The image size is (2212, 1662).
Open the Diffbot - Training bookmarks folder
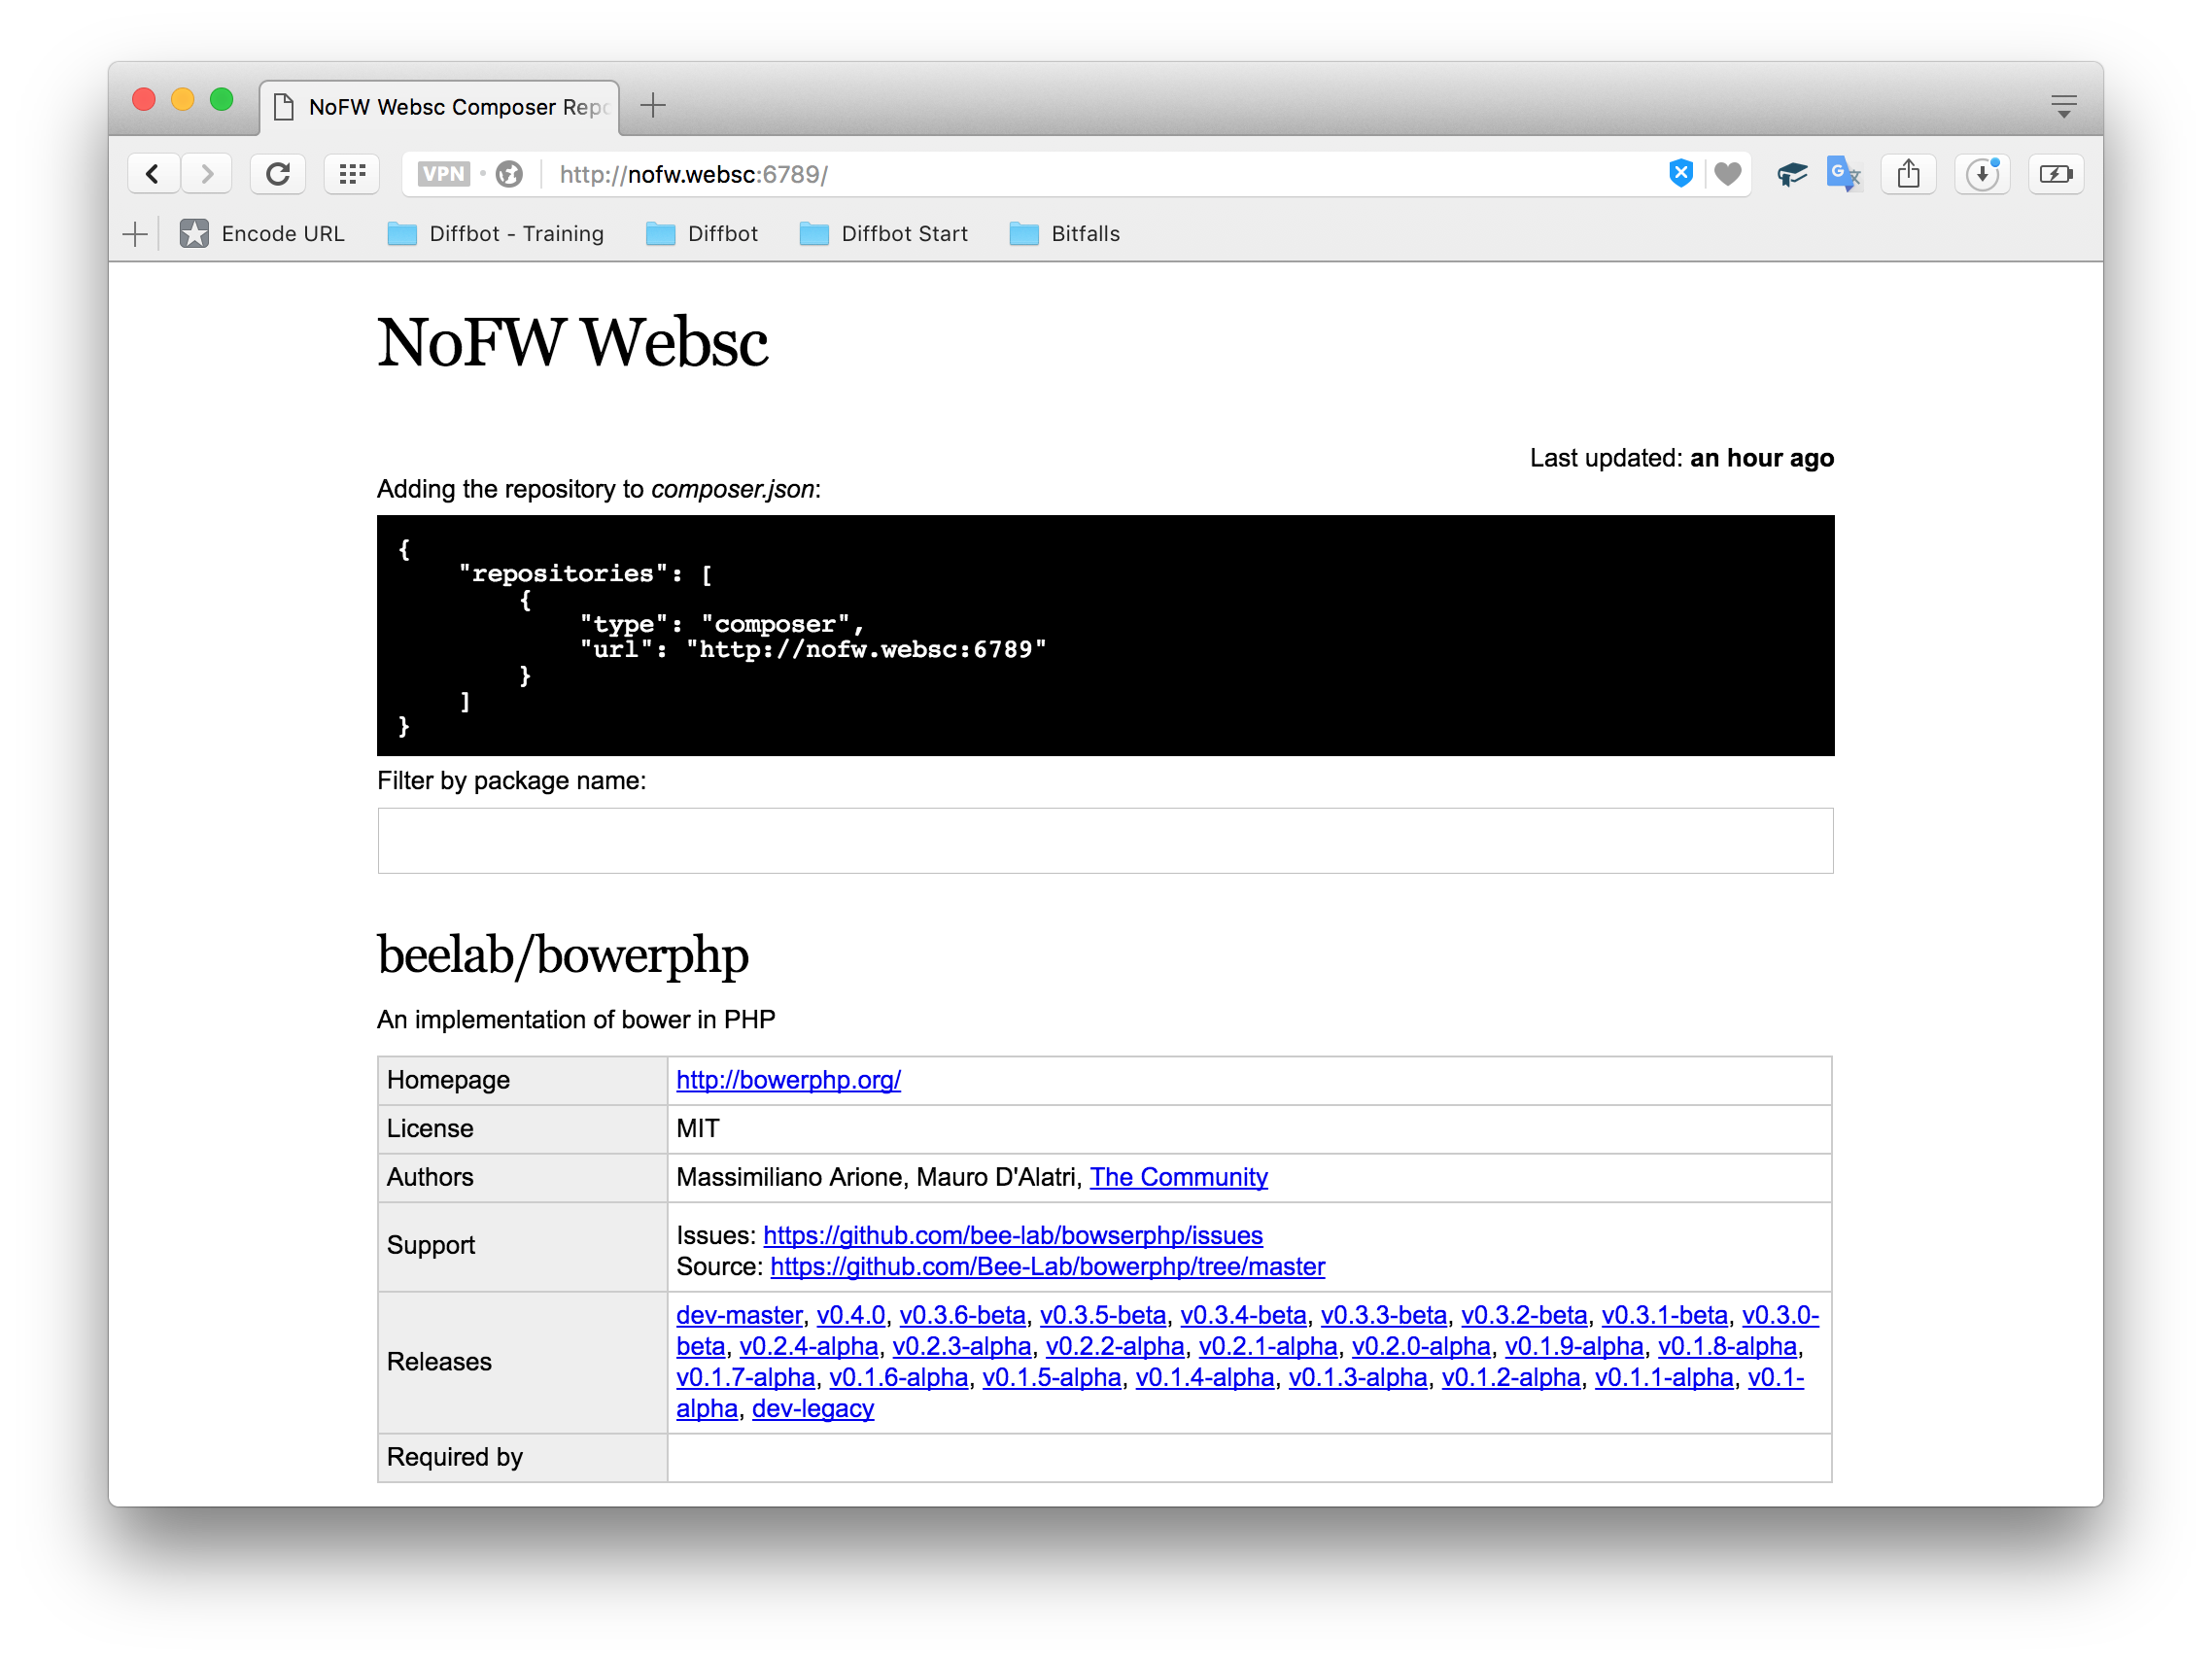click(x=496, y=234)
